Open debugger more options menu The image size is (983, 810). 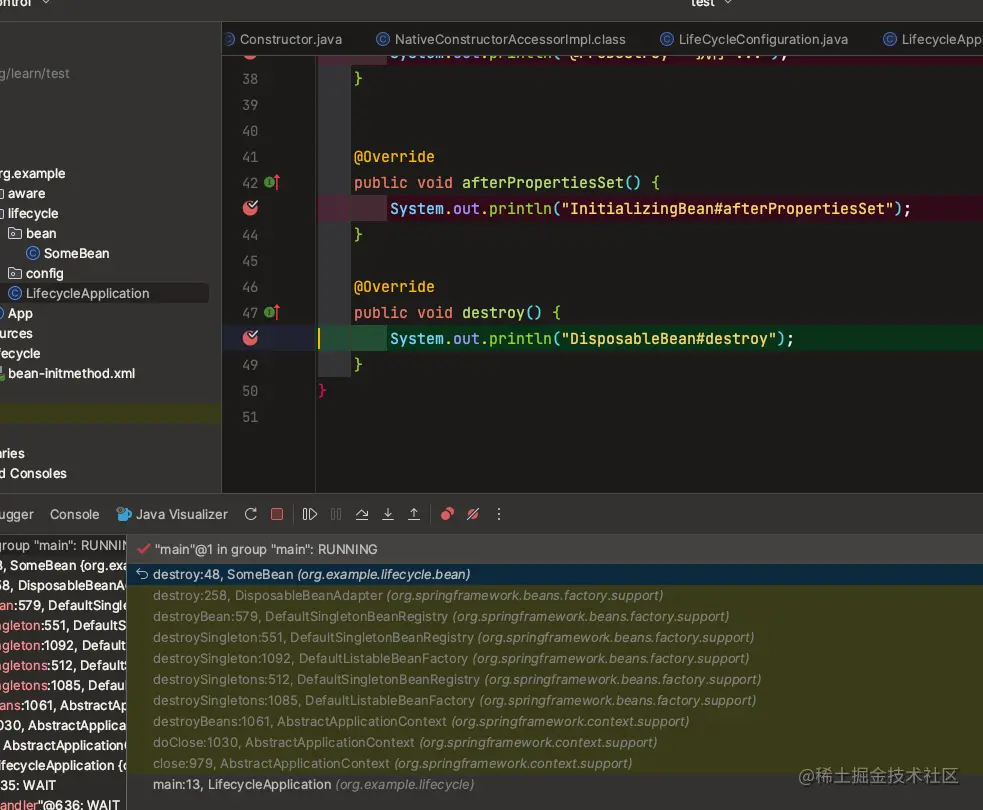pos(499,514)
